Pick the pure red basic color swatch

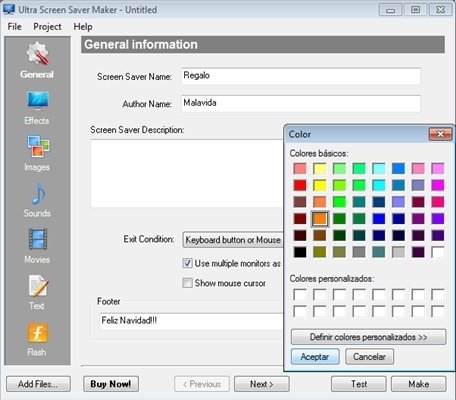click(300, 185)
